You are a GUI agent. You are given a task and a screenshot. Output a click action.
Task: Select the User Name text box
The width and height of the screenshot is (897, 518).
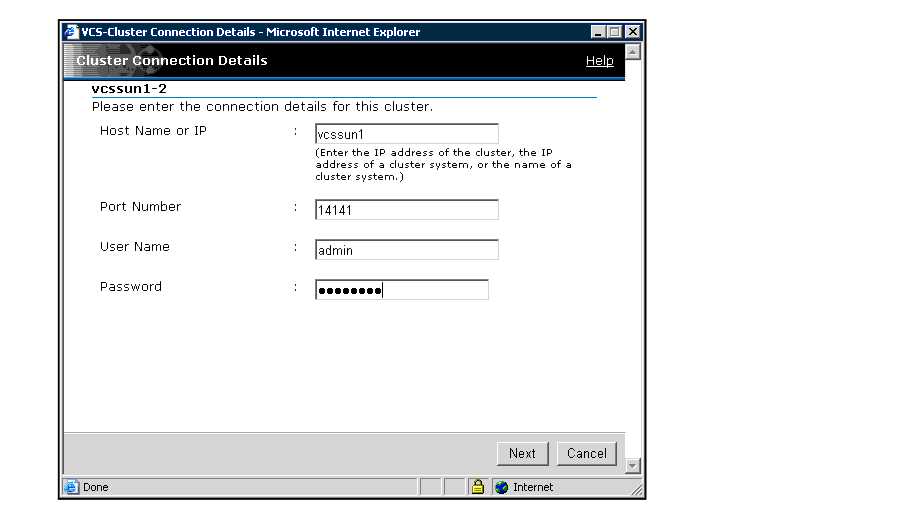pos(406,250)
